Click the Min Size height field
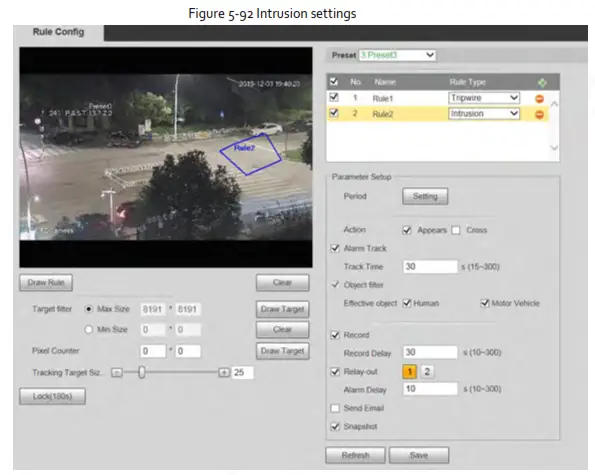 [188, 329]
